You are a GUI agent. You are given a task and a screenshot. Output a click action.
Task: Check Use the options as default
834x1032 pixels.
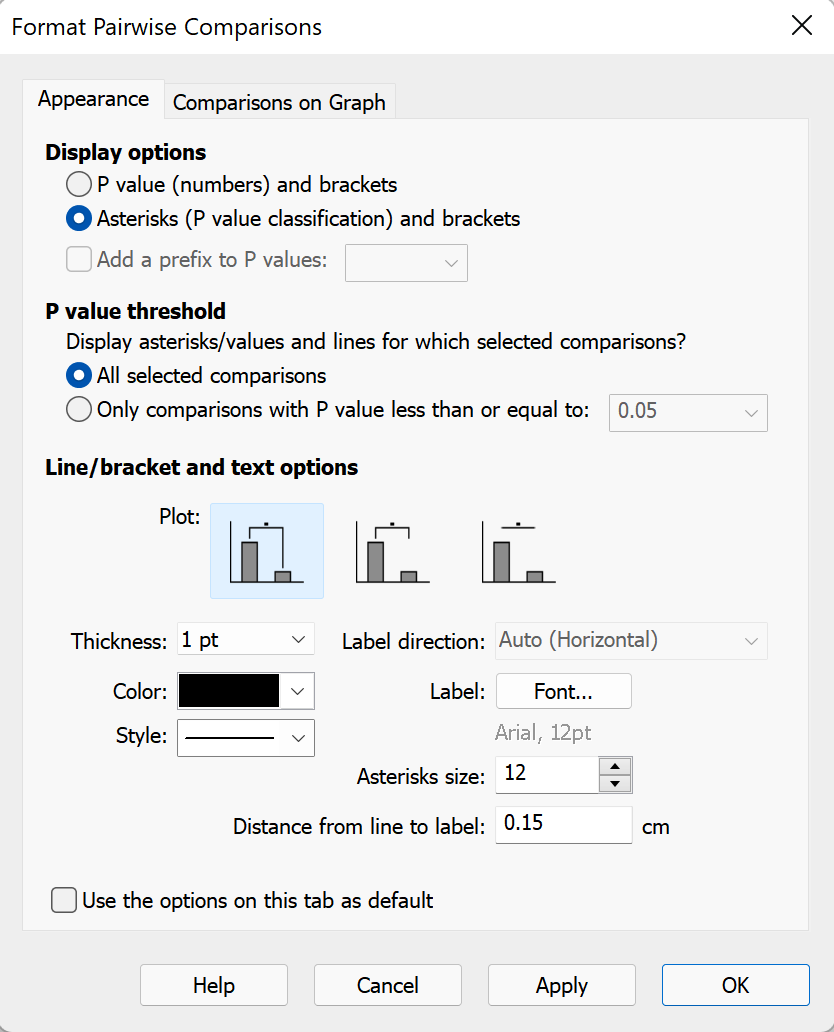pyautogui.click(x=64, y=900)
